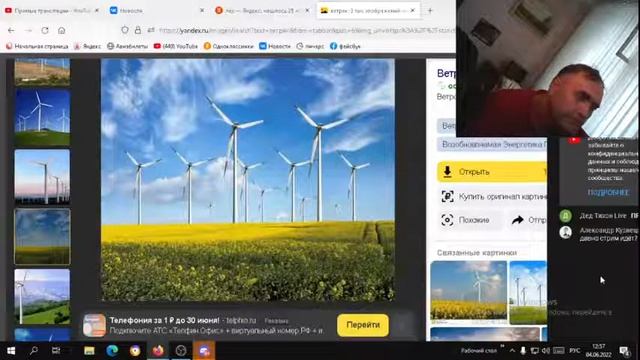Switch to Firefox on the taskbar
This screenshot has width=640, height=360.
tap(158, 351)
